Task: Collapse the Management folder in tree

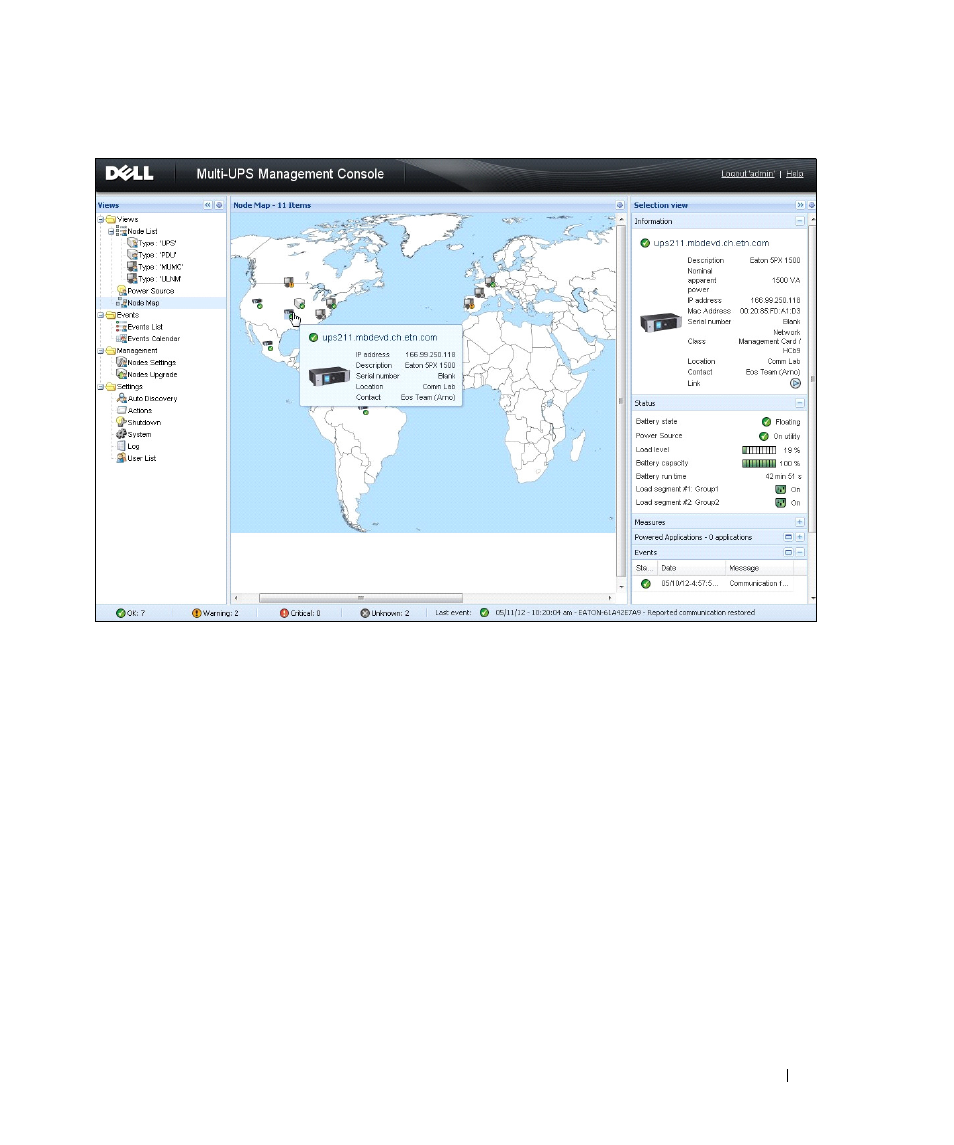Action: tap(102, 351)
